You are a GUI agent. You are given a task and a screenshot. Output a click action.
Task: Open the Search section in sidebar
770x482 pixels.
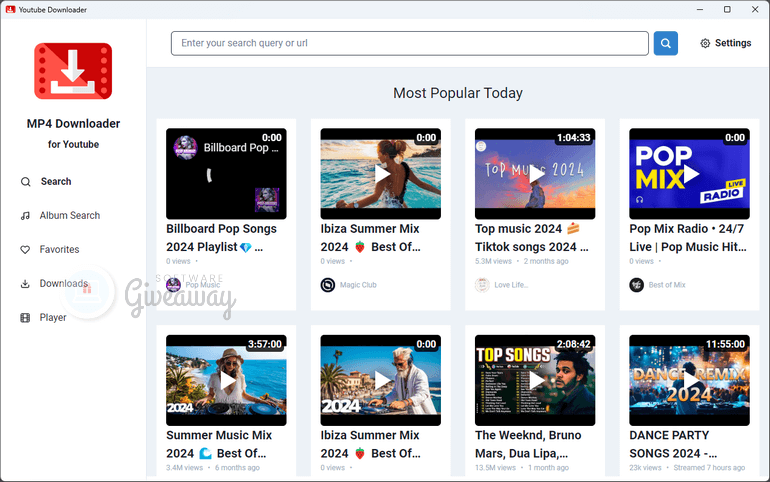[x=55, y=182]
